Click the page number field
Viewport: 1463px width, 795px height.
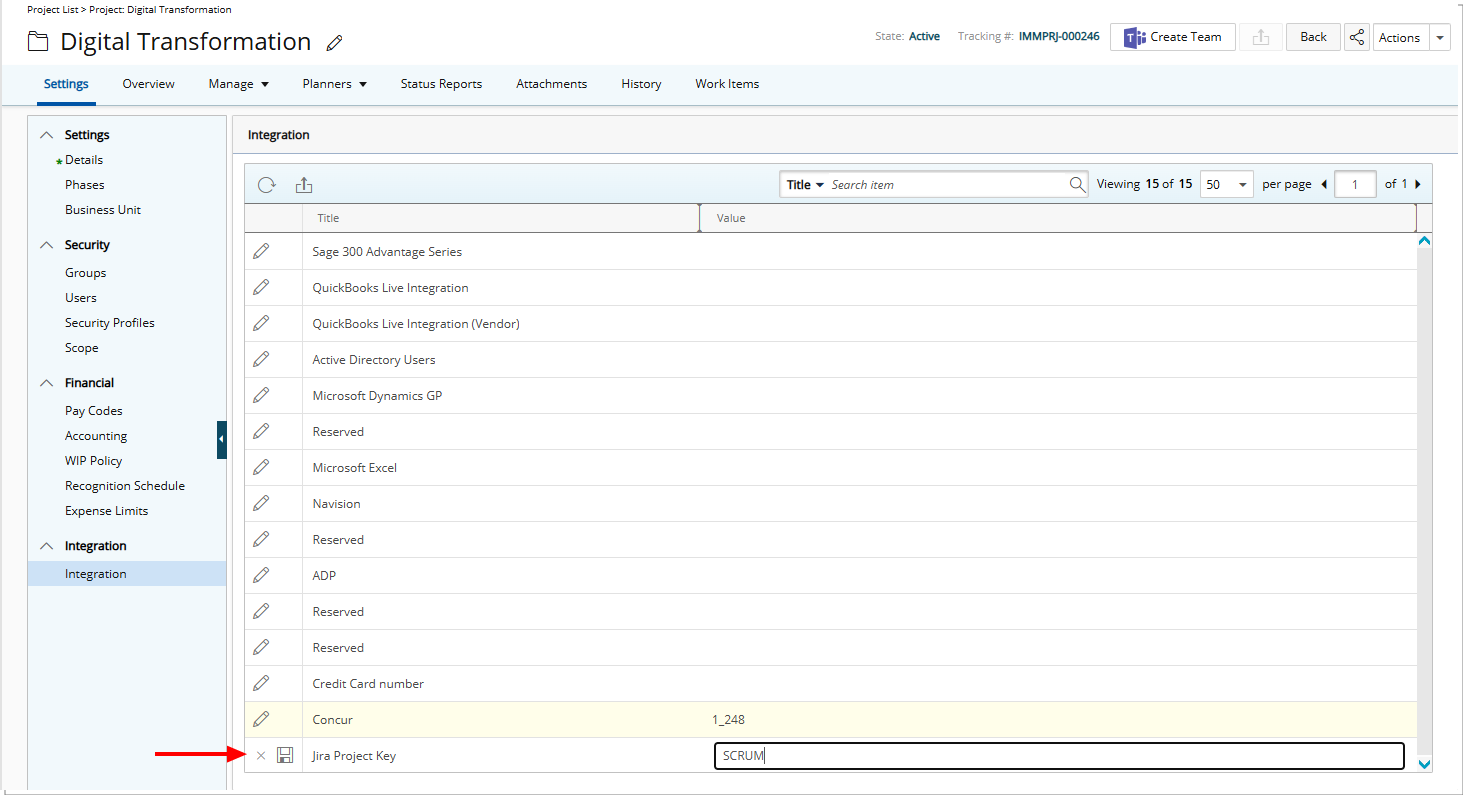coord(1355,184)
